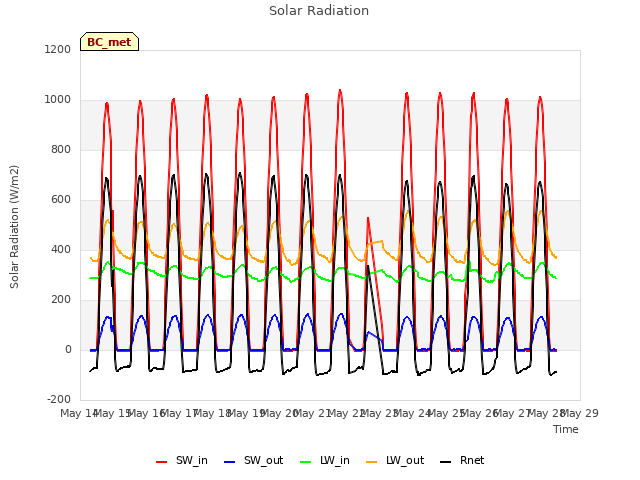
Task: Click the 200 y-axis tick label
Action: point(61,300)
